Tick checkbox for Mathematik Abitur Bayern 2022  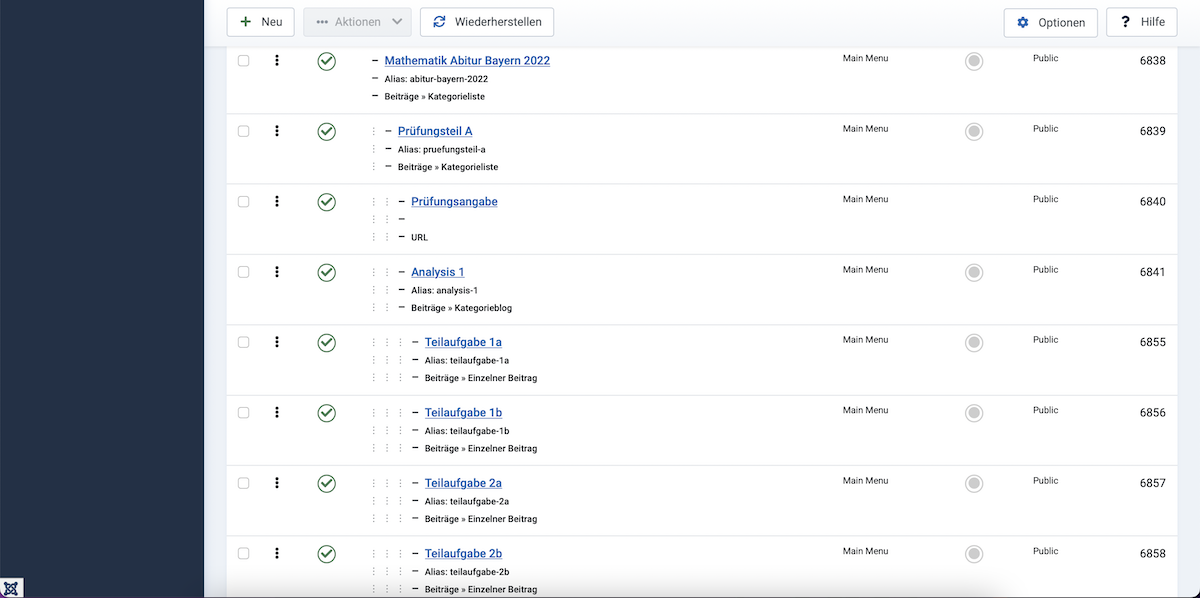243,61
